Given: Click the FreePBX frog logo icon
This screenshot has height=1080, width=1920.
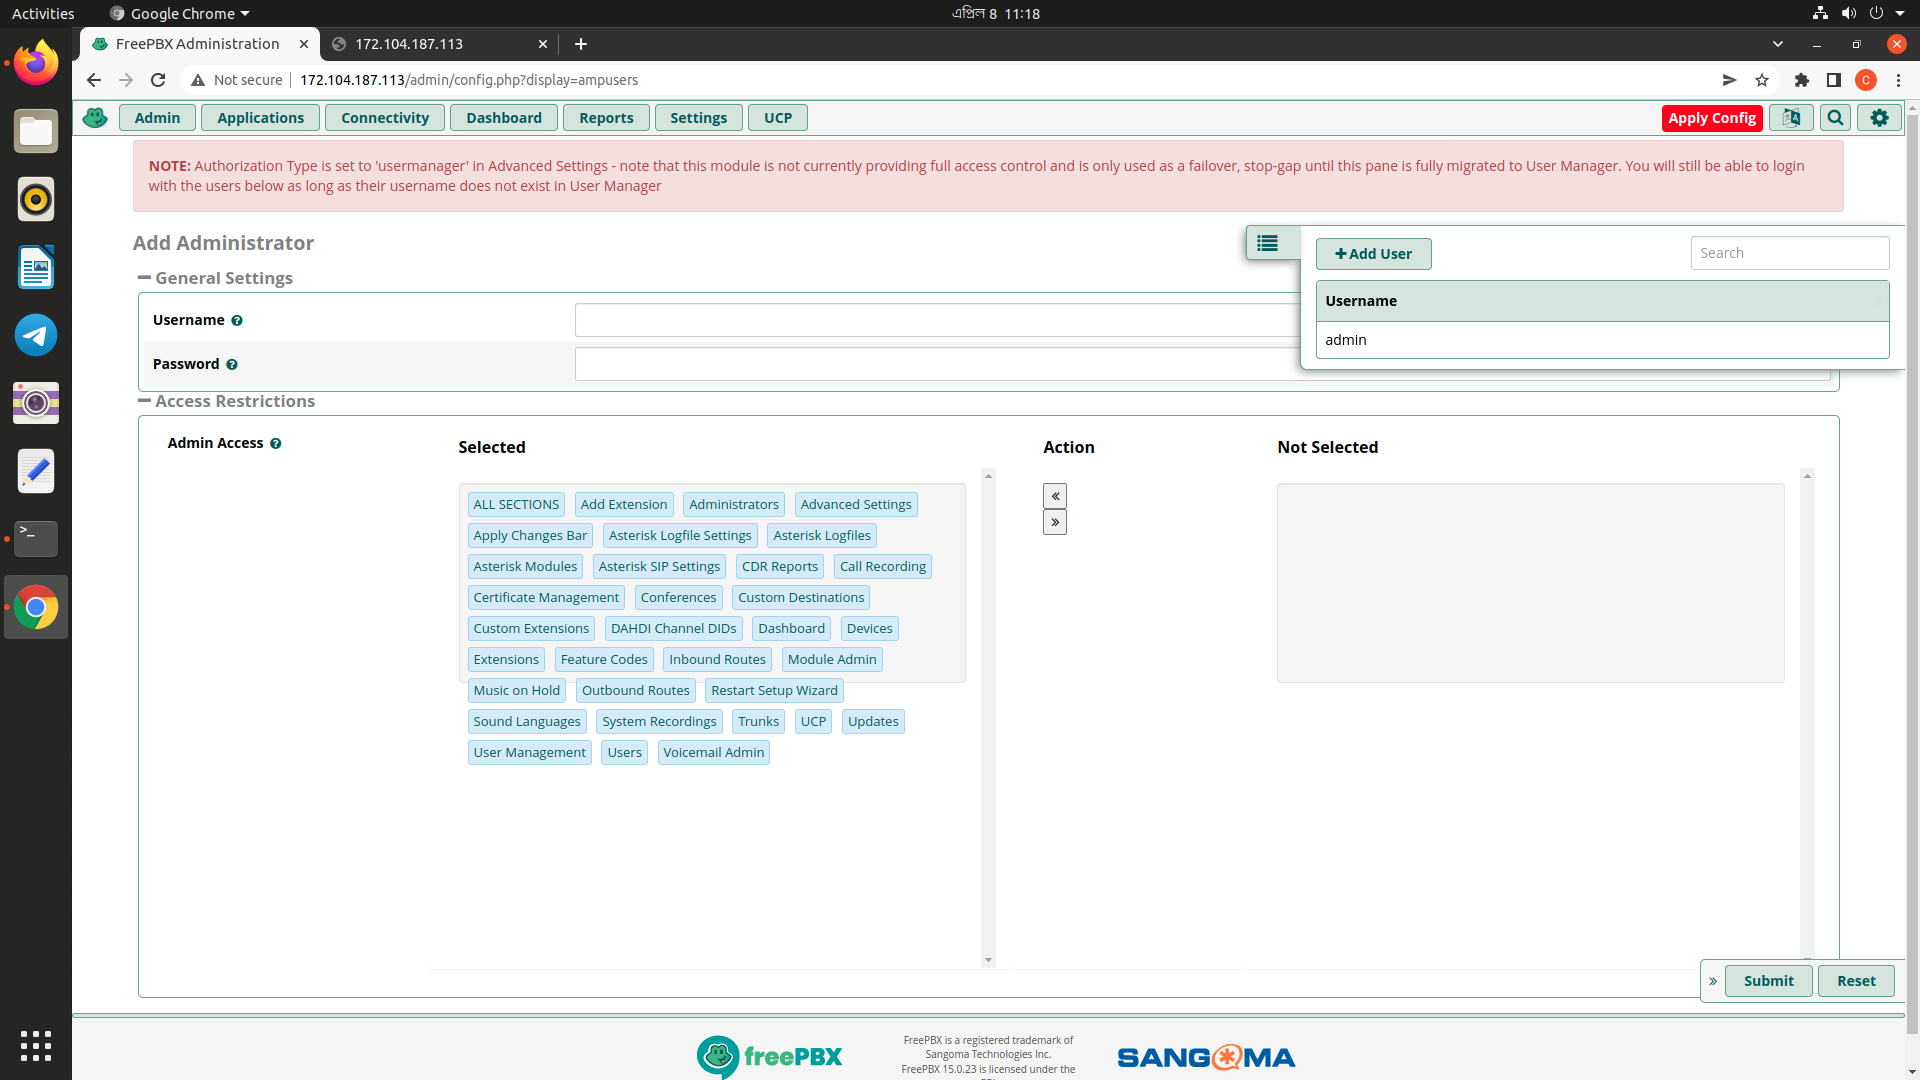Looking at the screenshot, I should (x=95, y=118).
